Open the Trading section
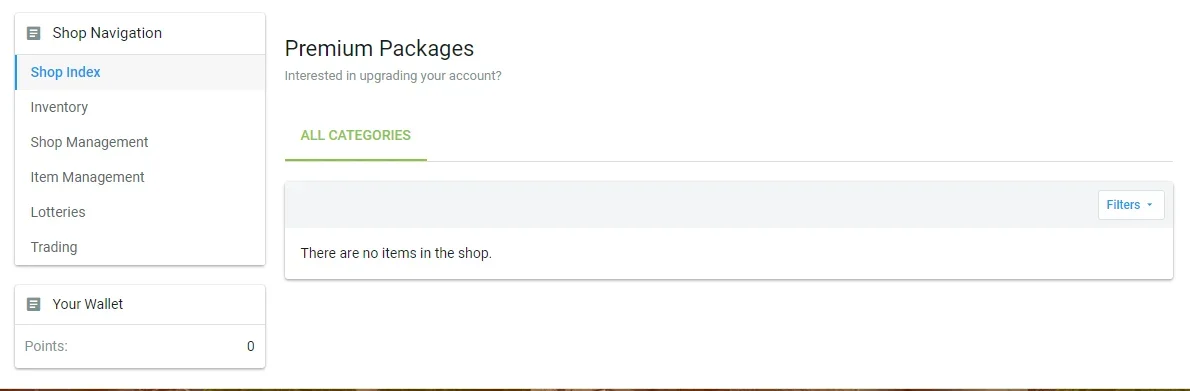 tap(140, 248)
